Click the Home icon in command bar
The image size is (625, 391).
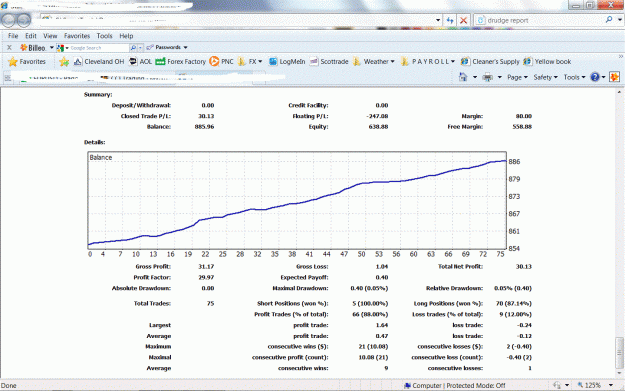[463, 77]
